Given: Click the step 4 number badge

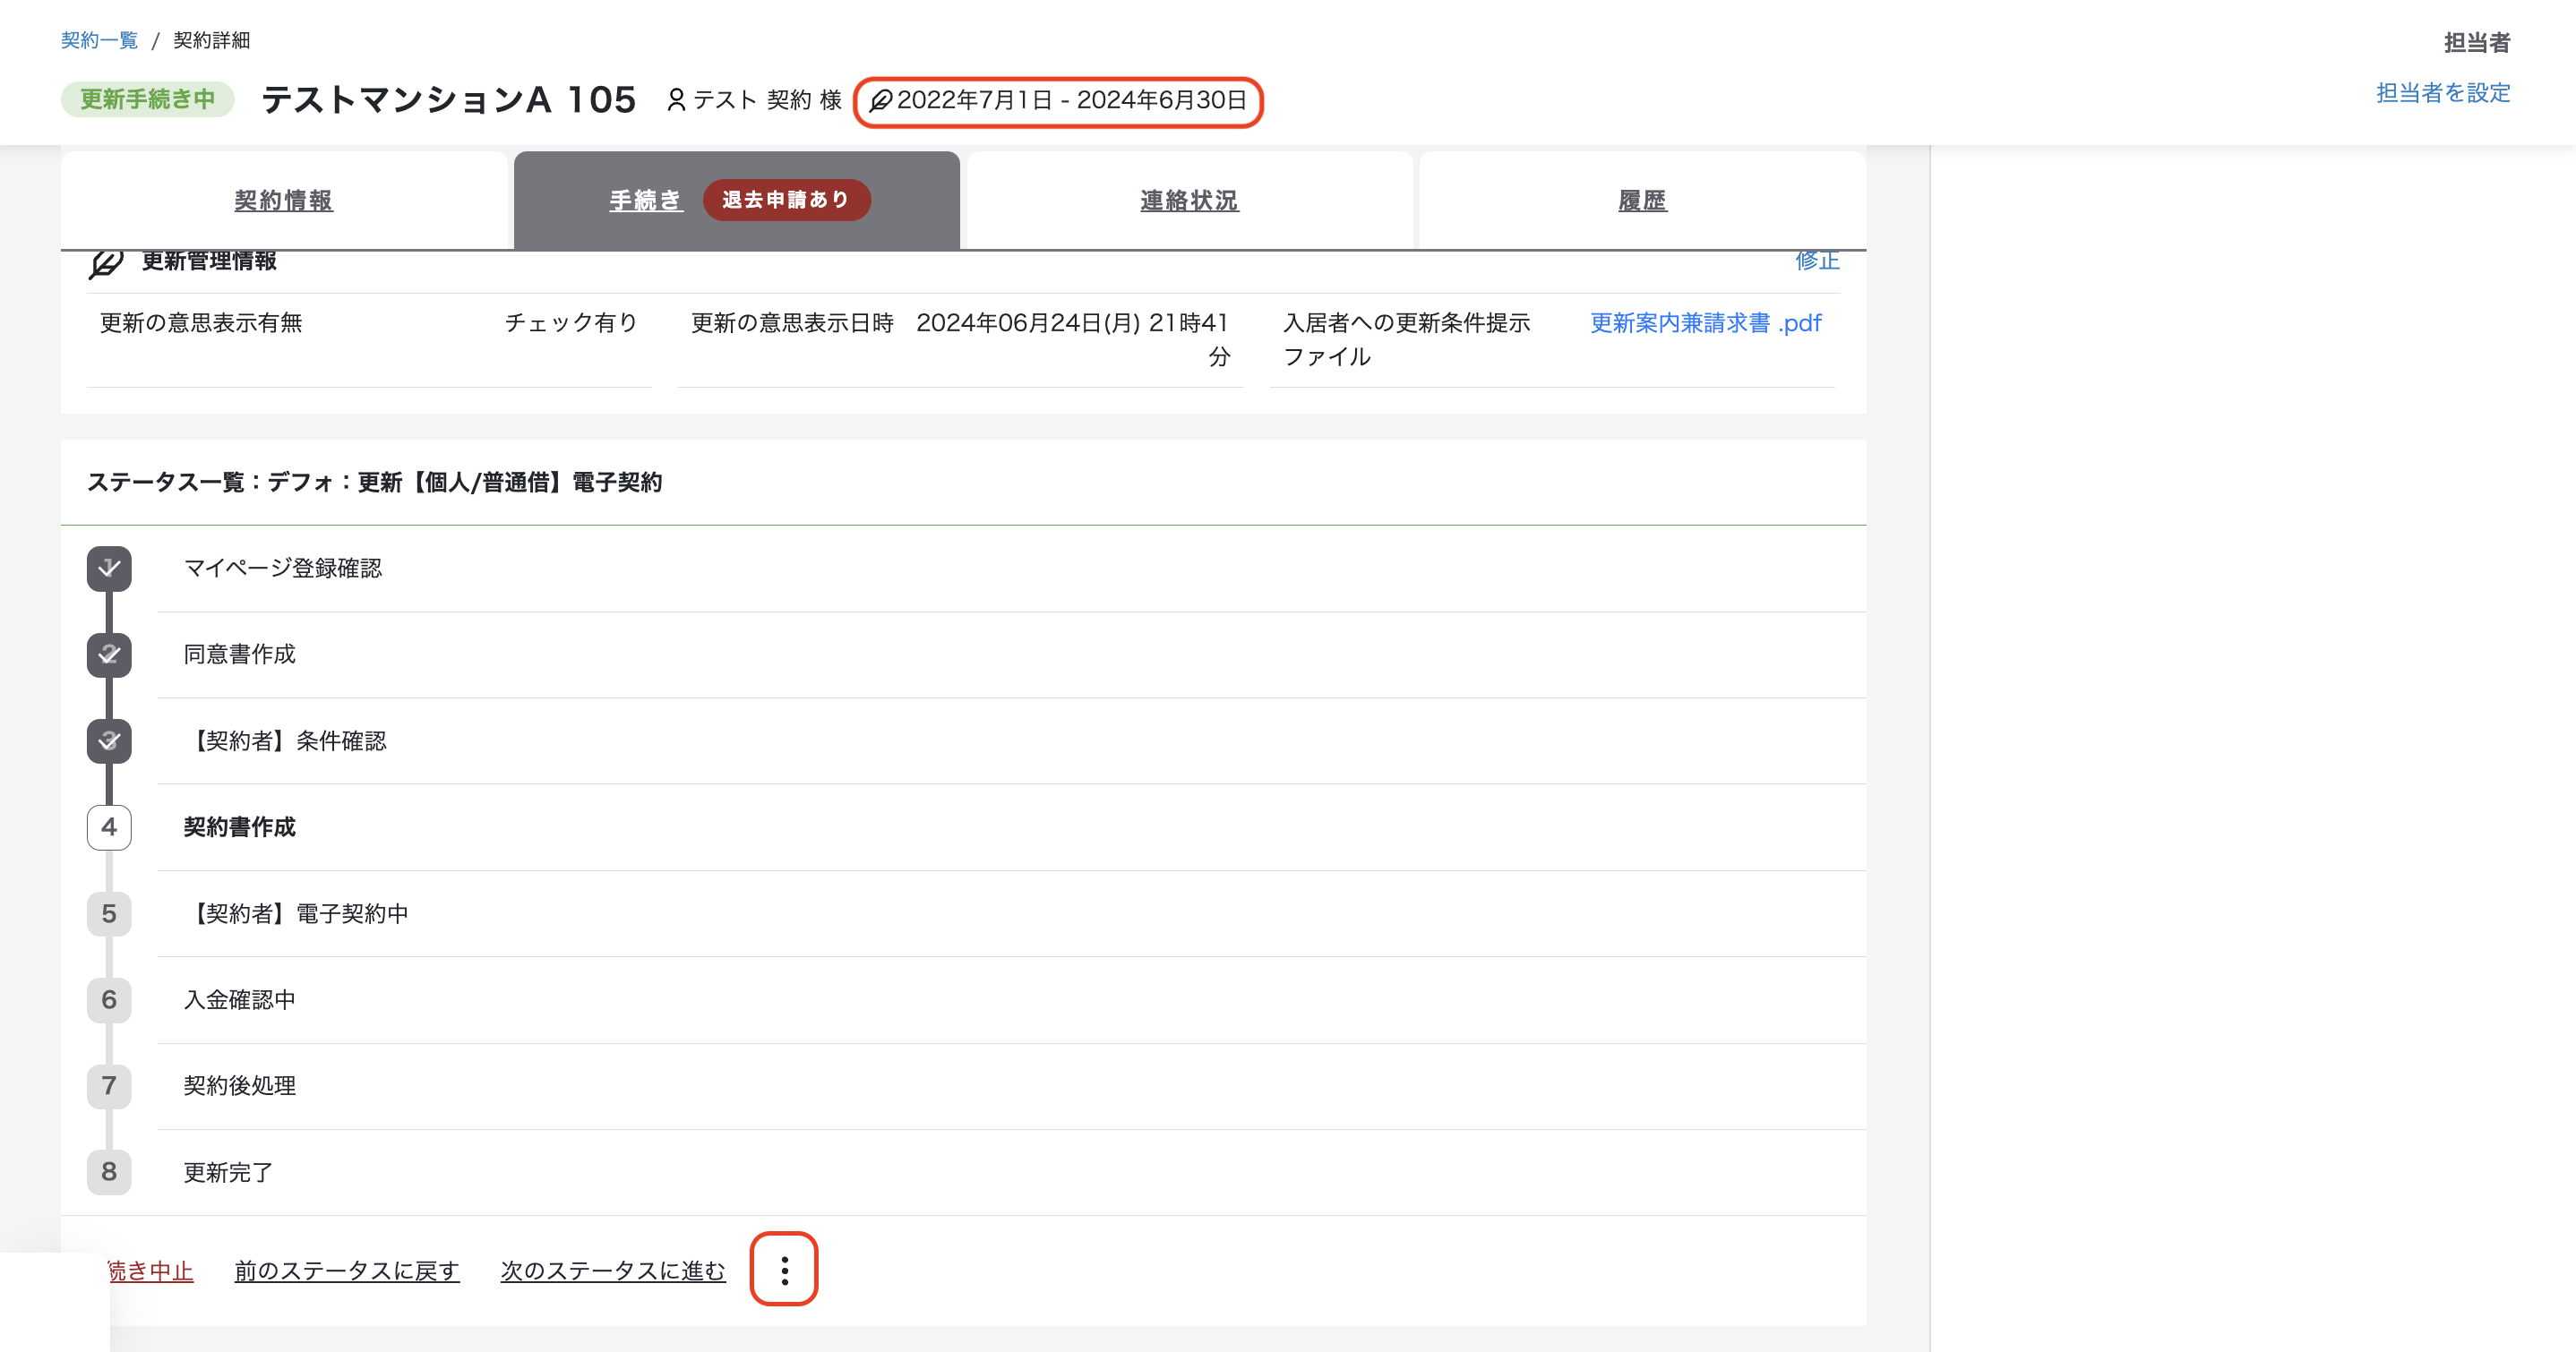Looking at the screenshot, I should pos(109,827).
